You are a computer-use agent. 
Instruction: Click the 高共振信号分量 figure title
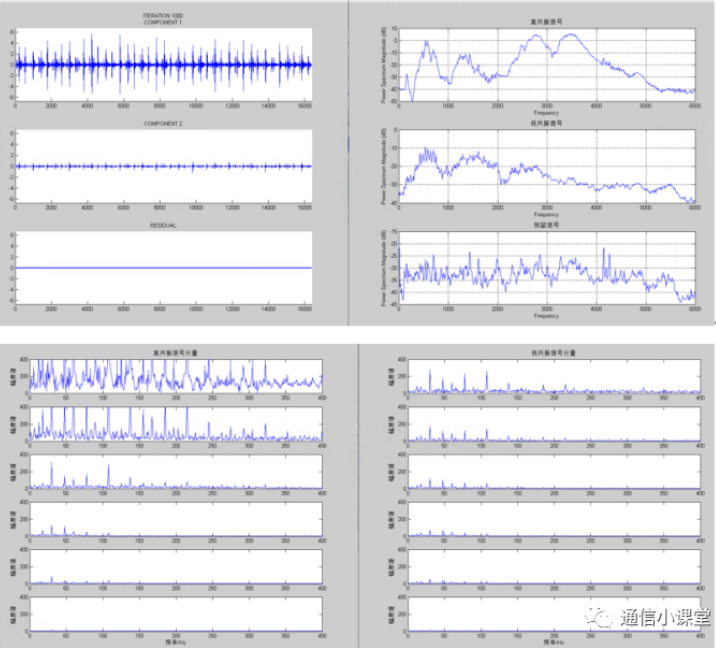[x=175, y=352]
